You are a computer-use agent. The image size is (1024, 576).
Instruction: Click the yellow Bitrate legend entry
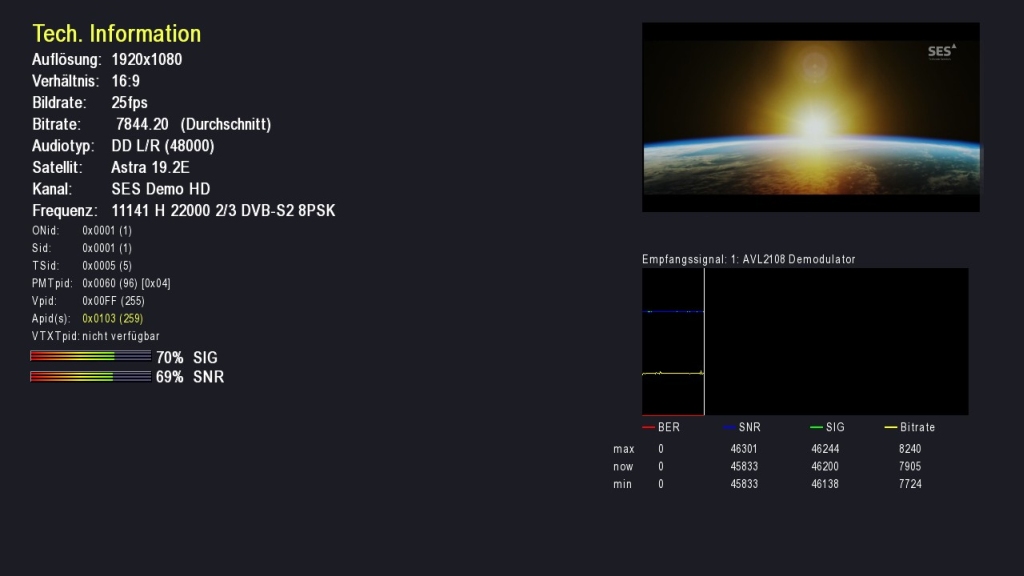coord(910,427)
